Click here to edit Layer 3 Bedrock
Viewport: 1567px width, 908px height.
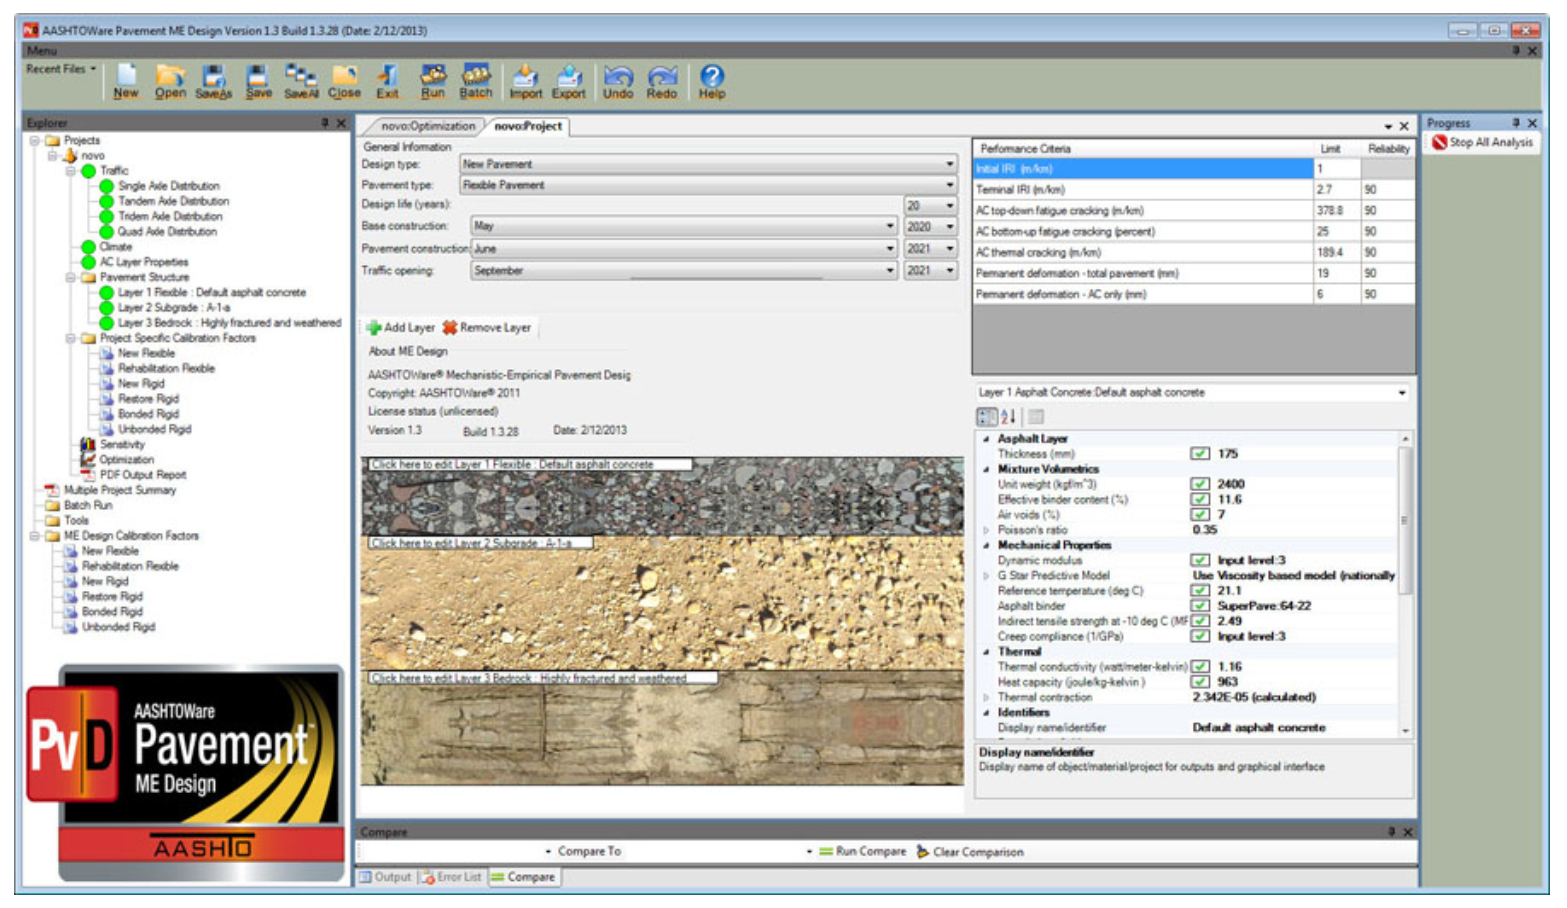(541, 678)
